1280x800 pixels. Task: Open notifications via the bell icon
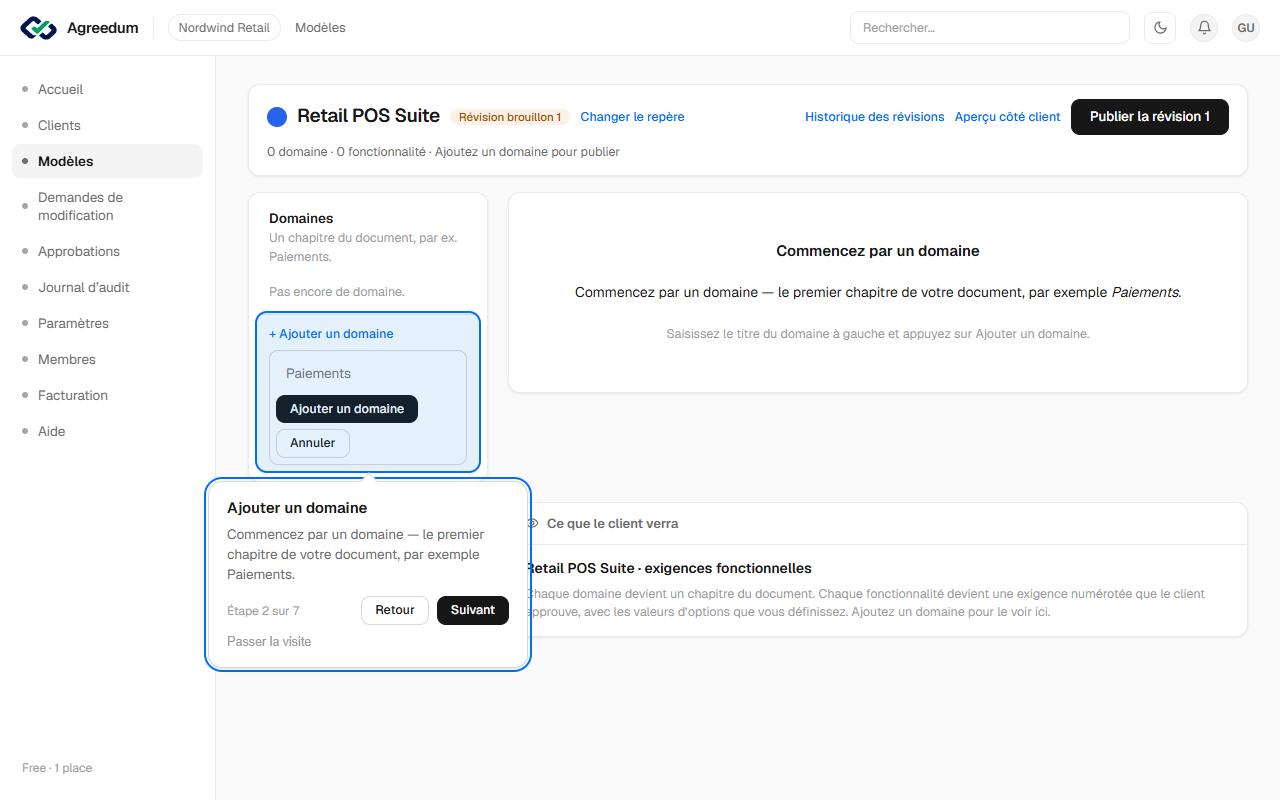(1204, 28)
